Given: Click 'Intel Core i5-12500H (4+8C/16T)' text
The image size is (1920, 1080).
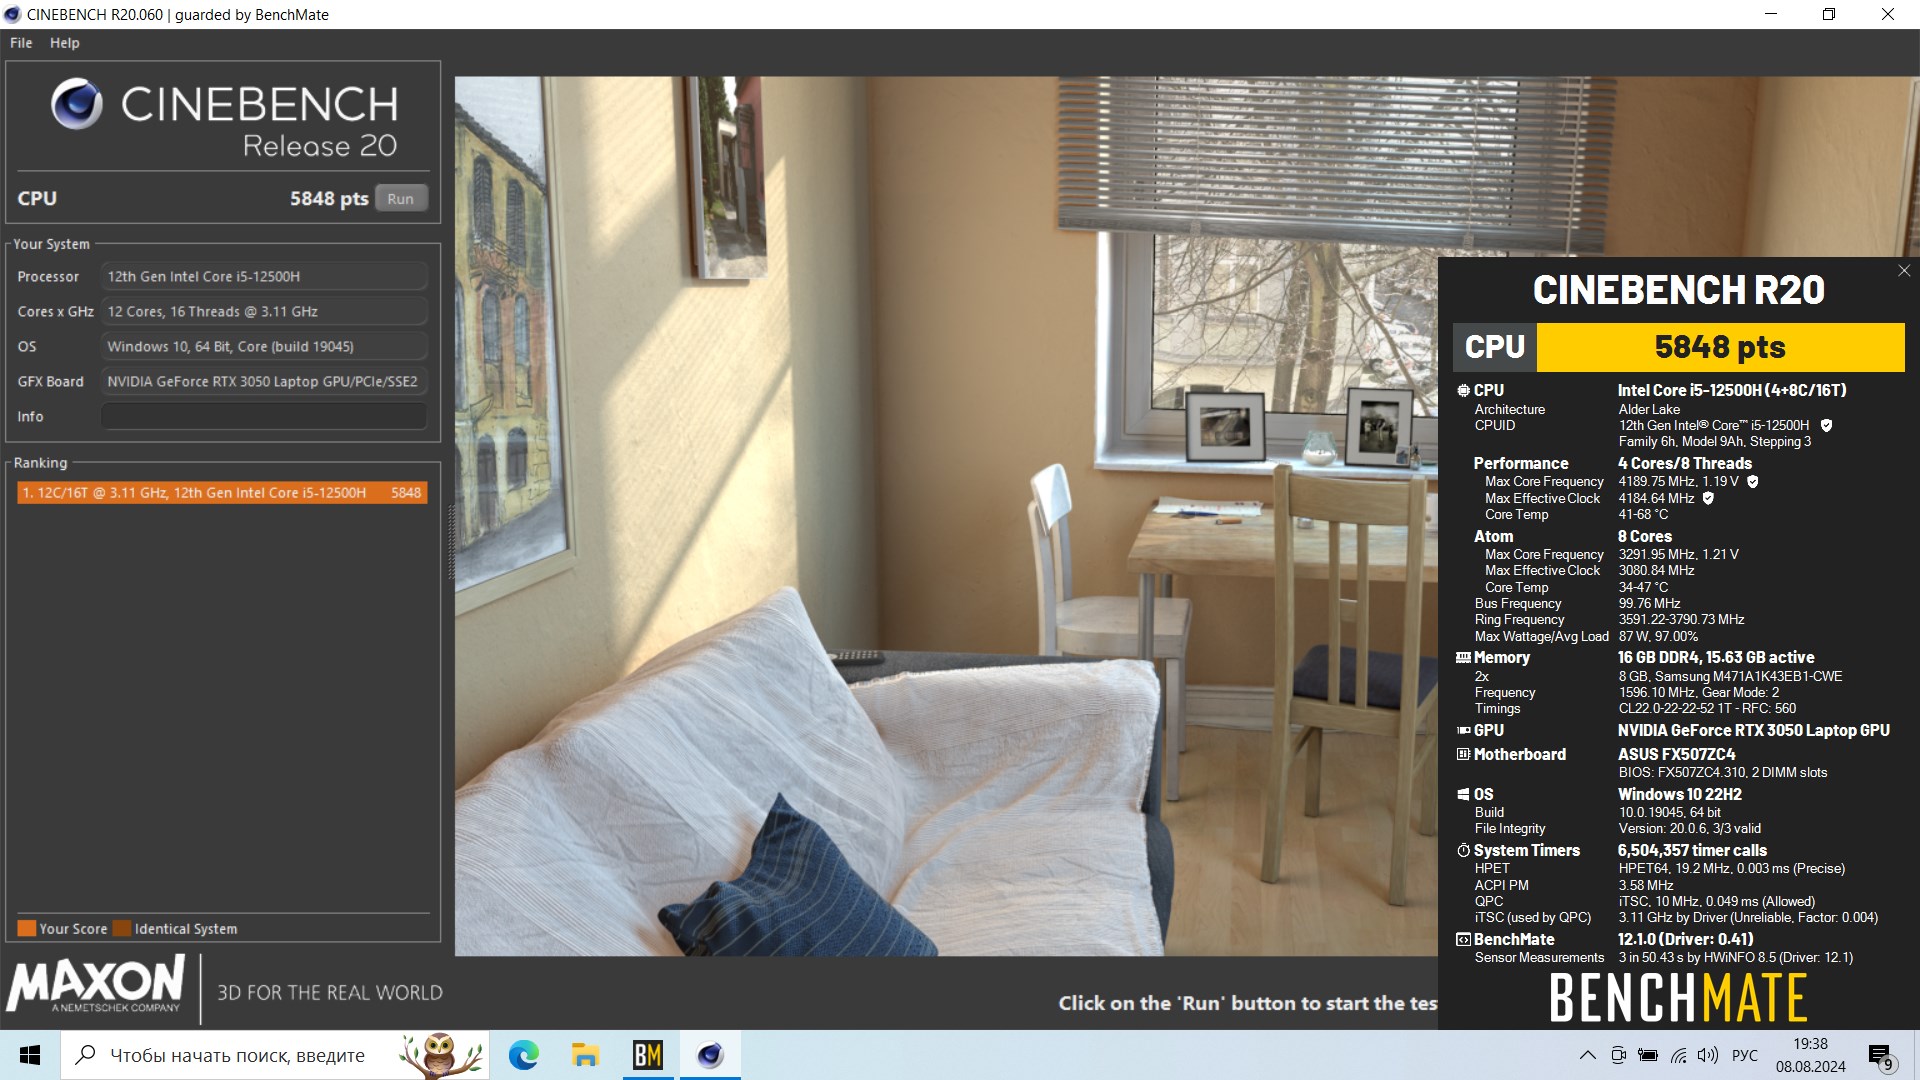Looking at the screenshot, I should pos(1732,391).
